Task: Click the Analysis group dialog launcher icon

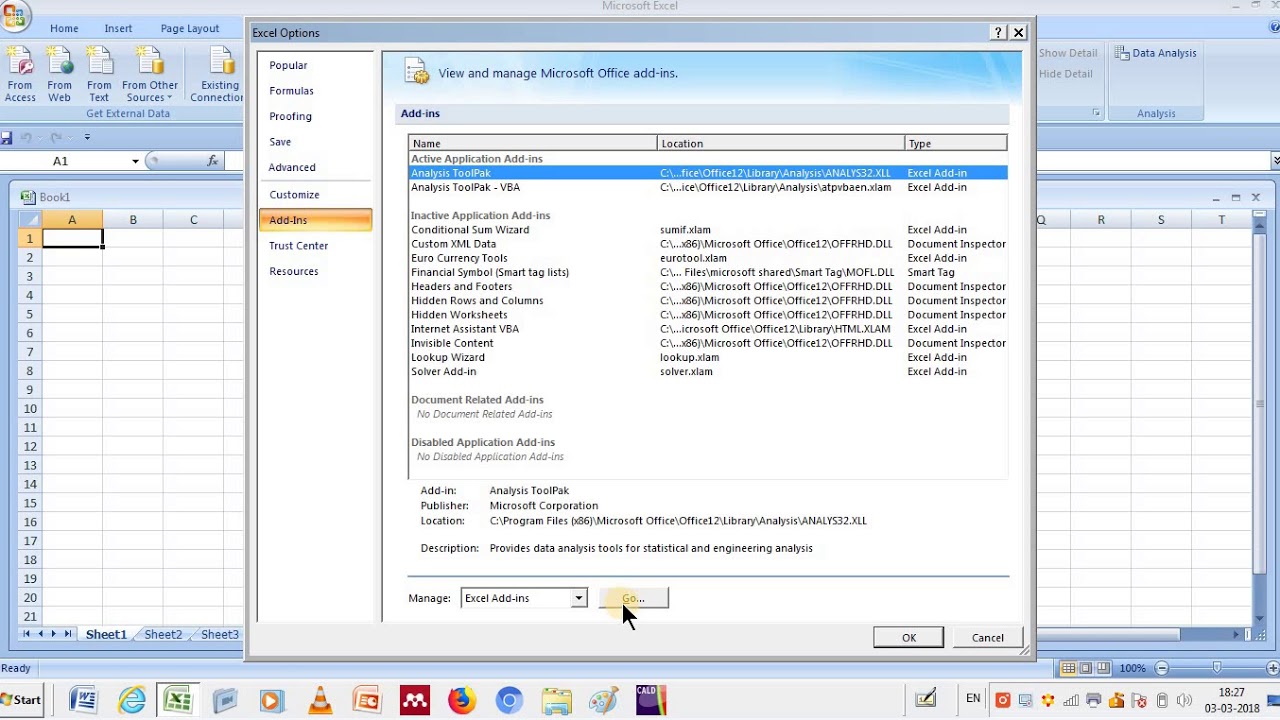Action: tap(1096, 113)
